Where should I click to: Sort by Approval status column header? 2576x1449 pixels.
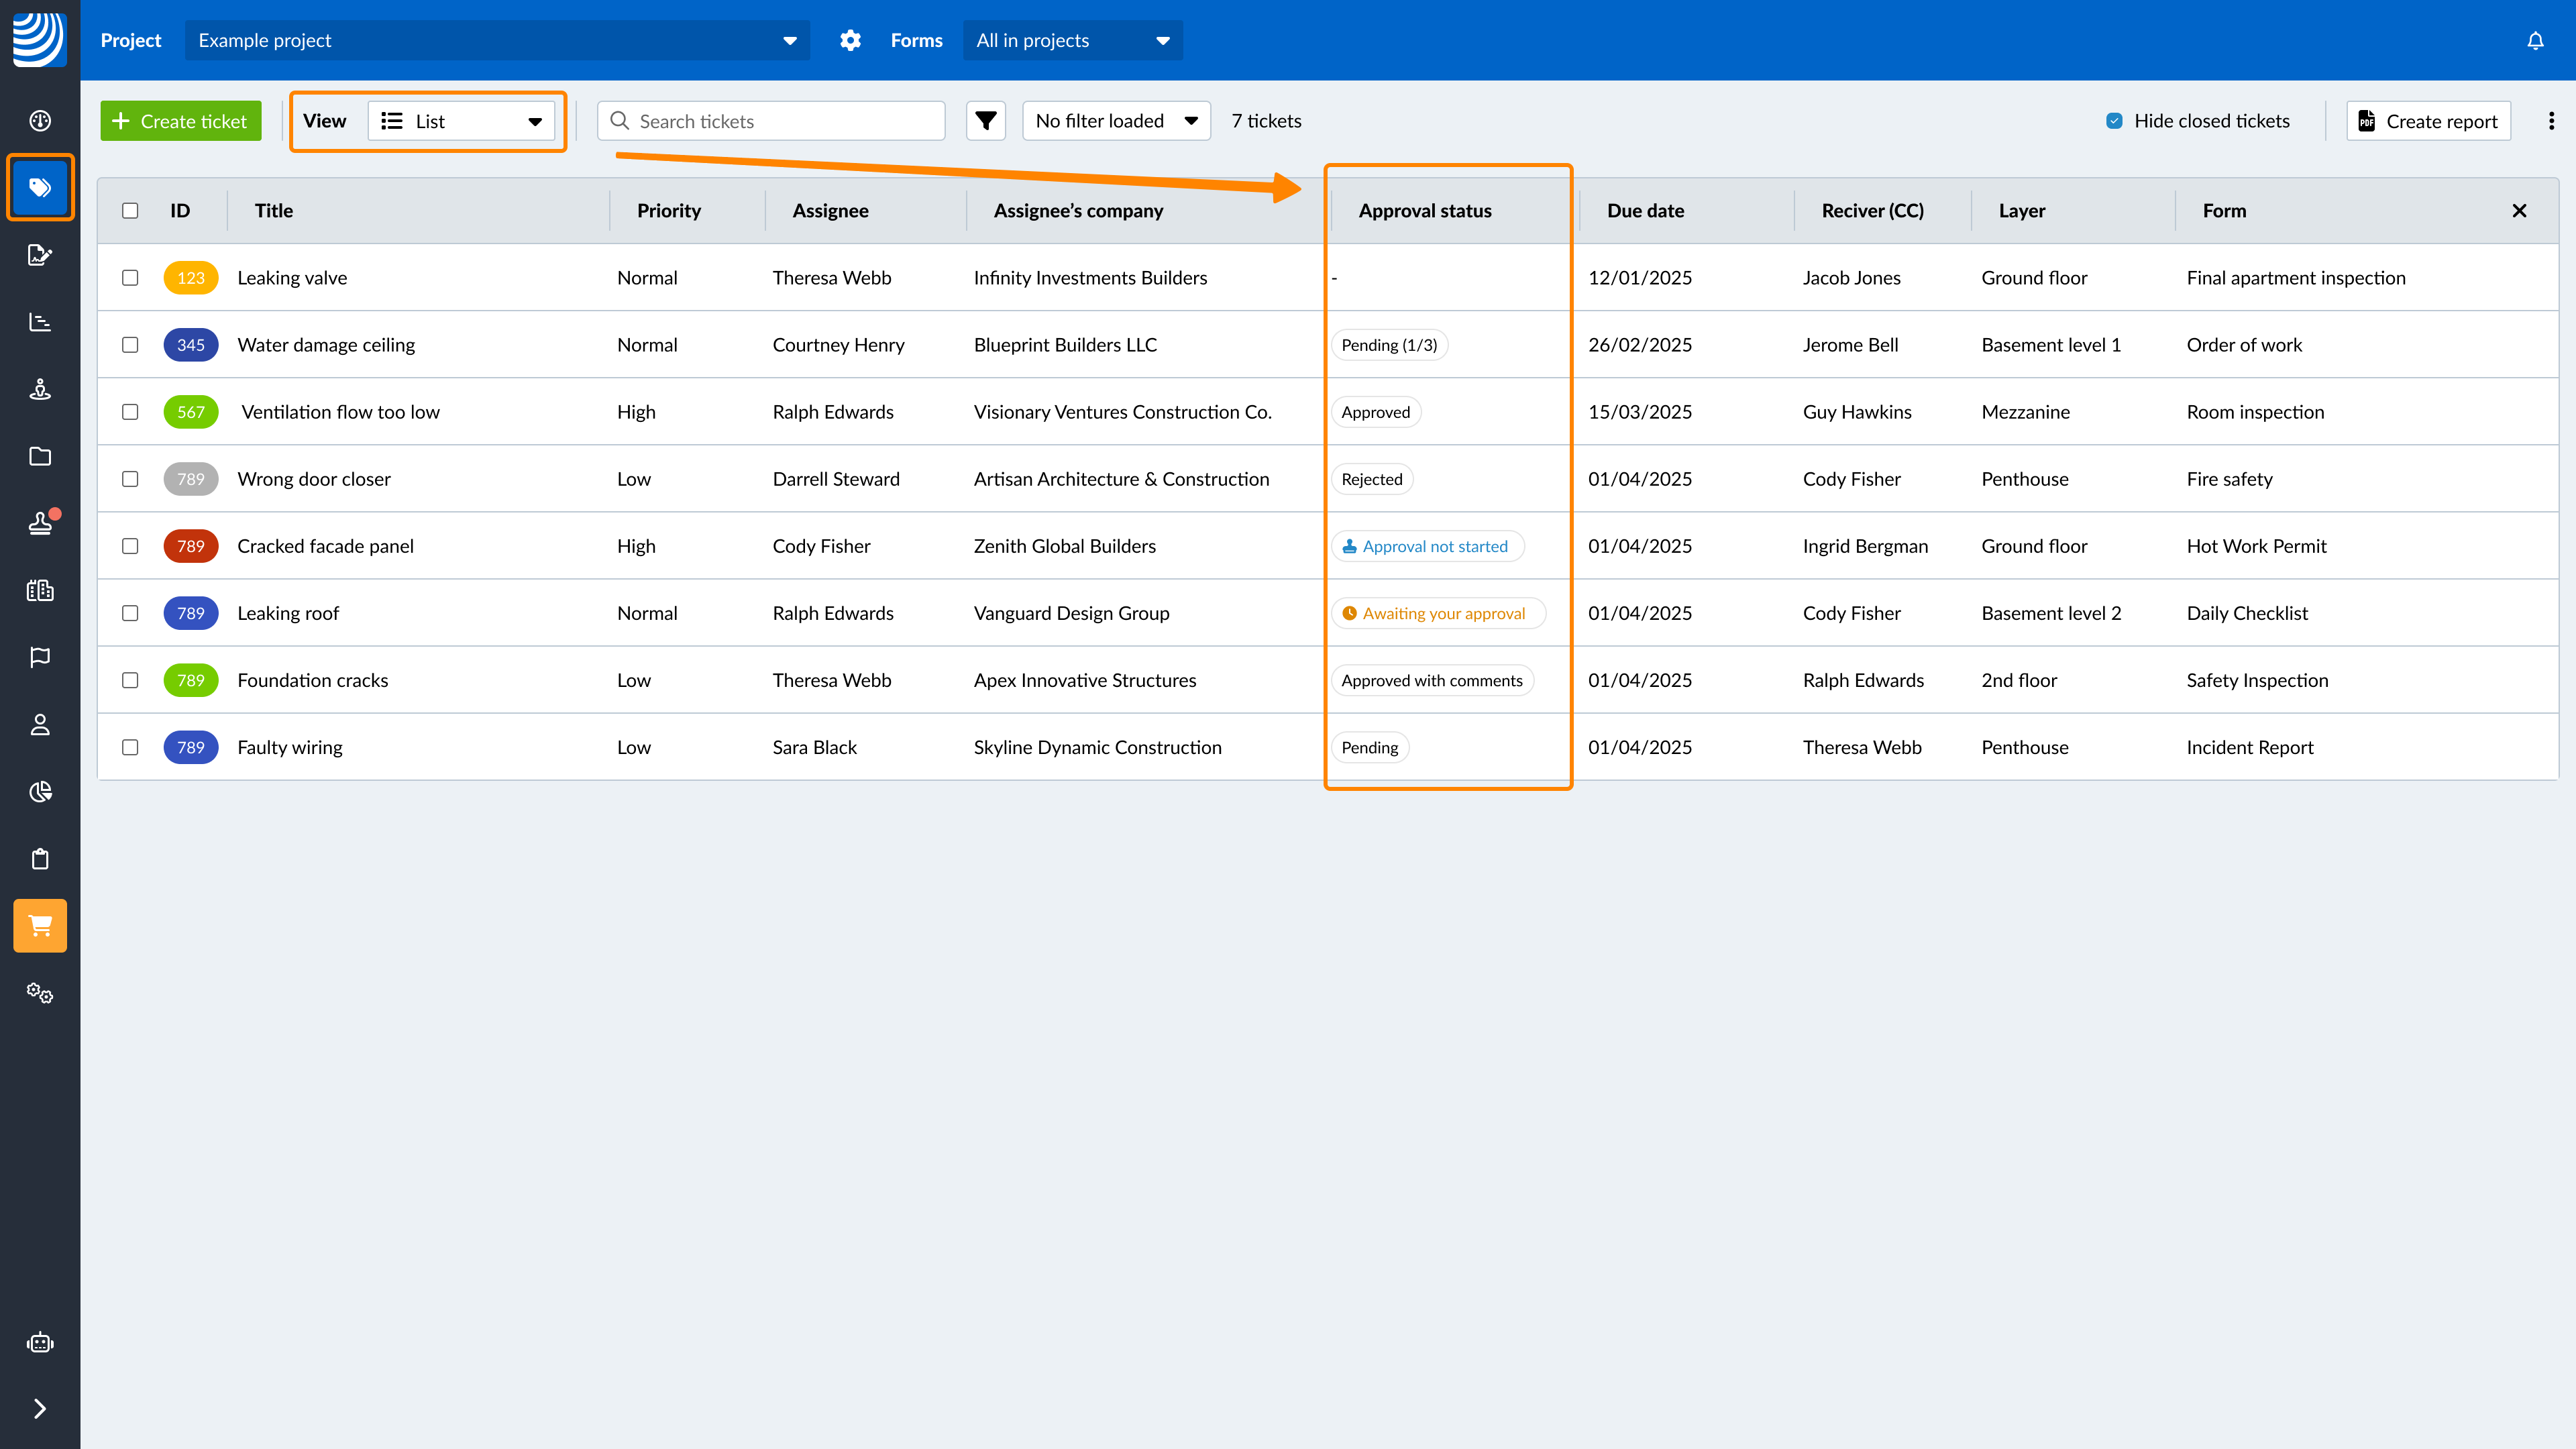pyautogui.click(x=1424, y=211)
